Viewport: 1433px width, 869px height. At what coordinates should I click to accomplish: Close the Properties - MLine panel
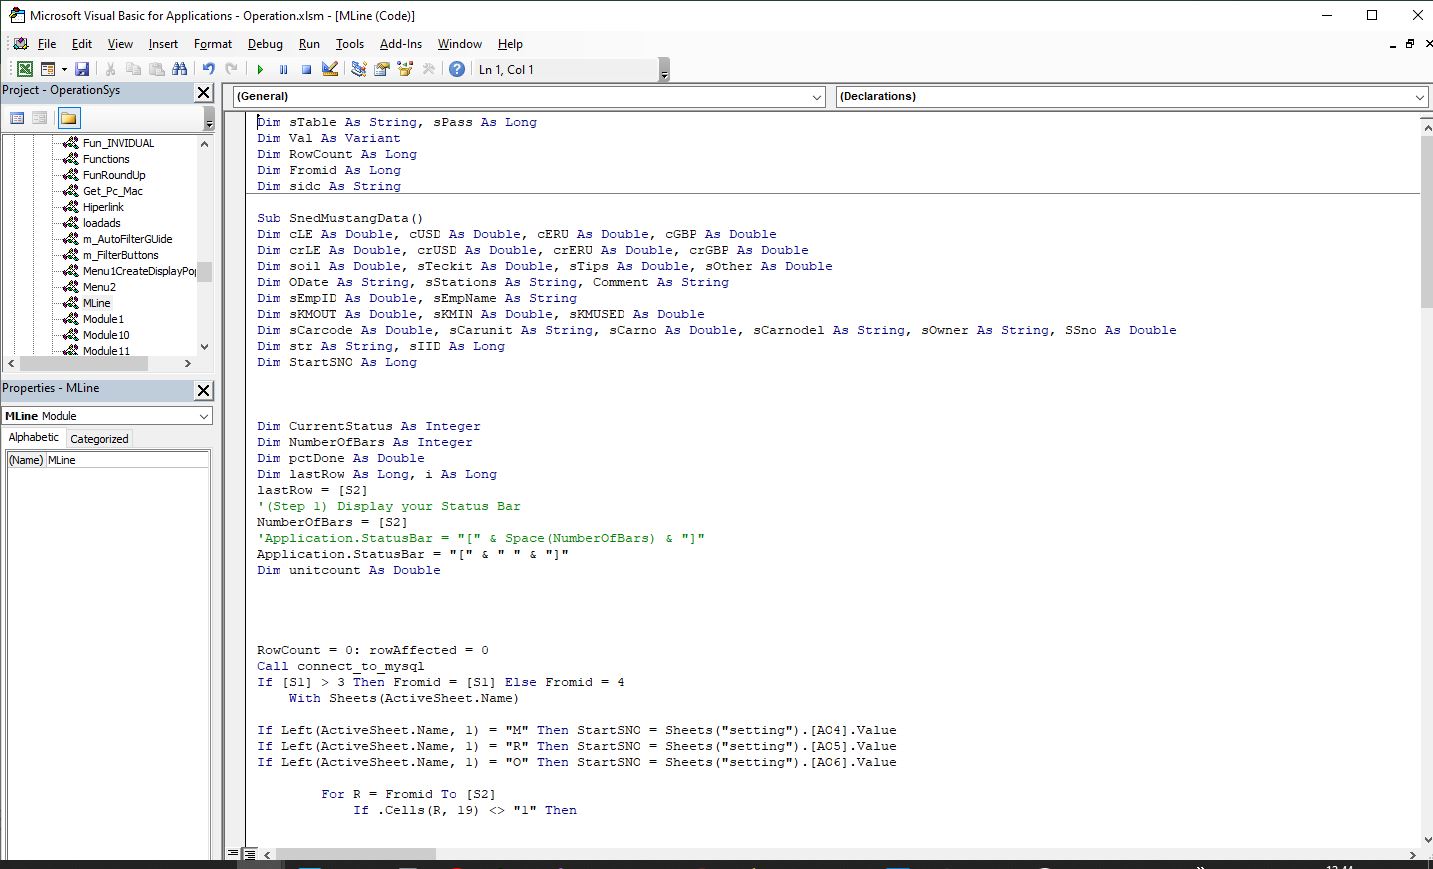point(203,390)
